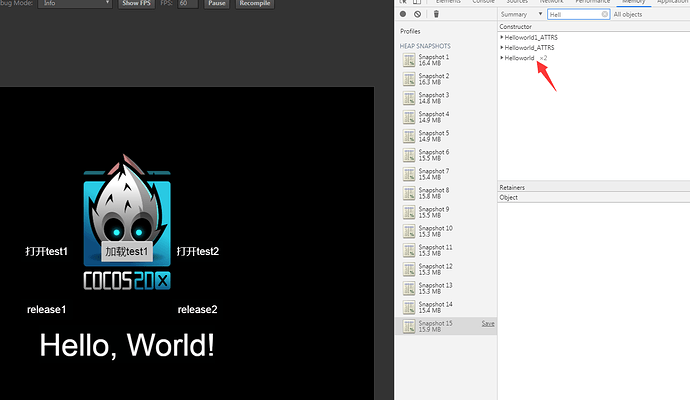The height and width of the screenshot is (400, 690).
Task: Select Snapshot 14 icon
Action: click(x=409, y=307)
